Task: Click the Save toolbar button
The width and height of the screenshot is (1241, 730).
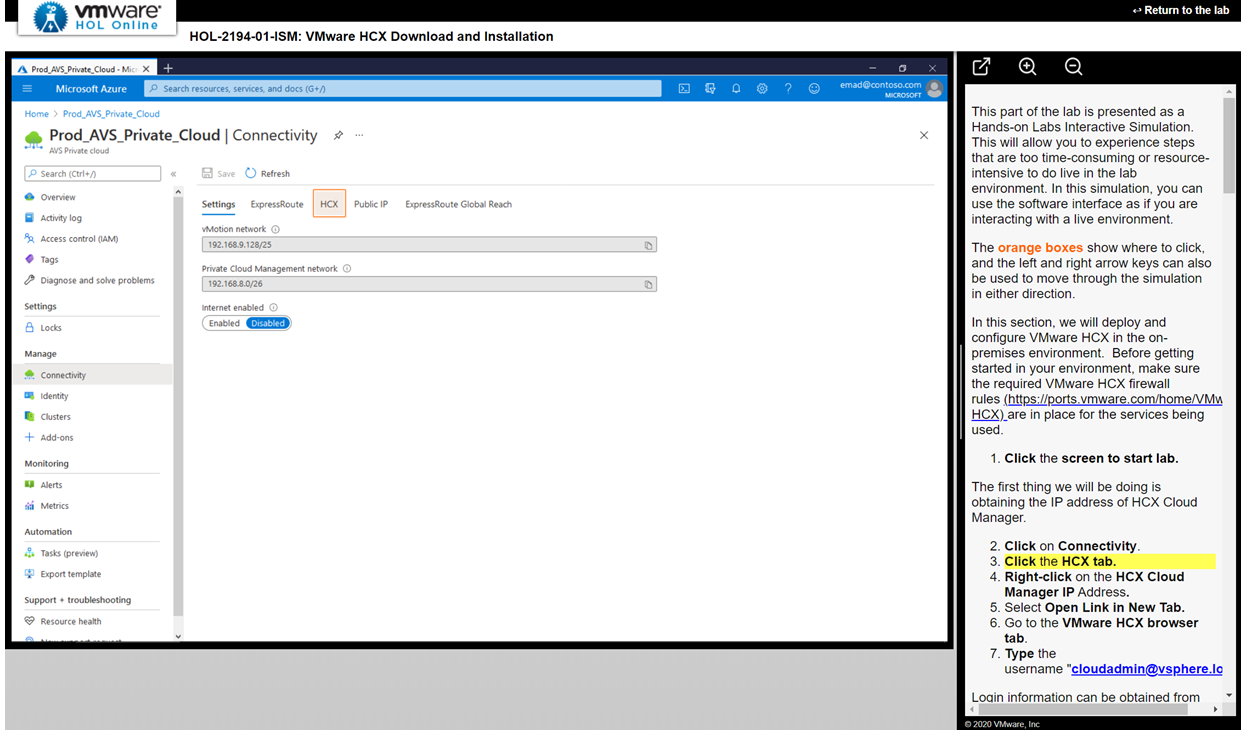Action: [219, 174]
